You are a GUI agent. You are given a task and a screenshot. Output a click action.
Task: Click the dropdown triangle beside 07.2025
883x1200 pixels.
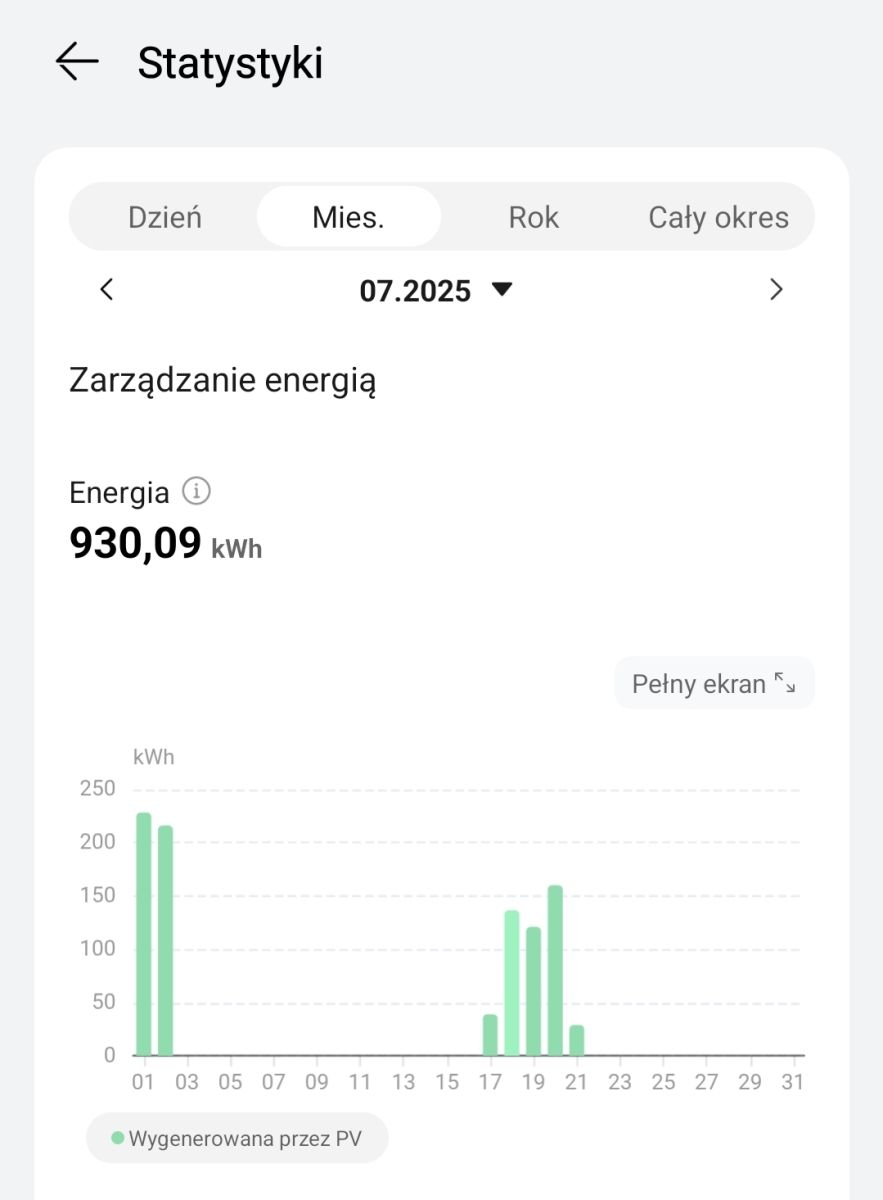(502, 290)
